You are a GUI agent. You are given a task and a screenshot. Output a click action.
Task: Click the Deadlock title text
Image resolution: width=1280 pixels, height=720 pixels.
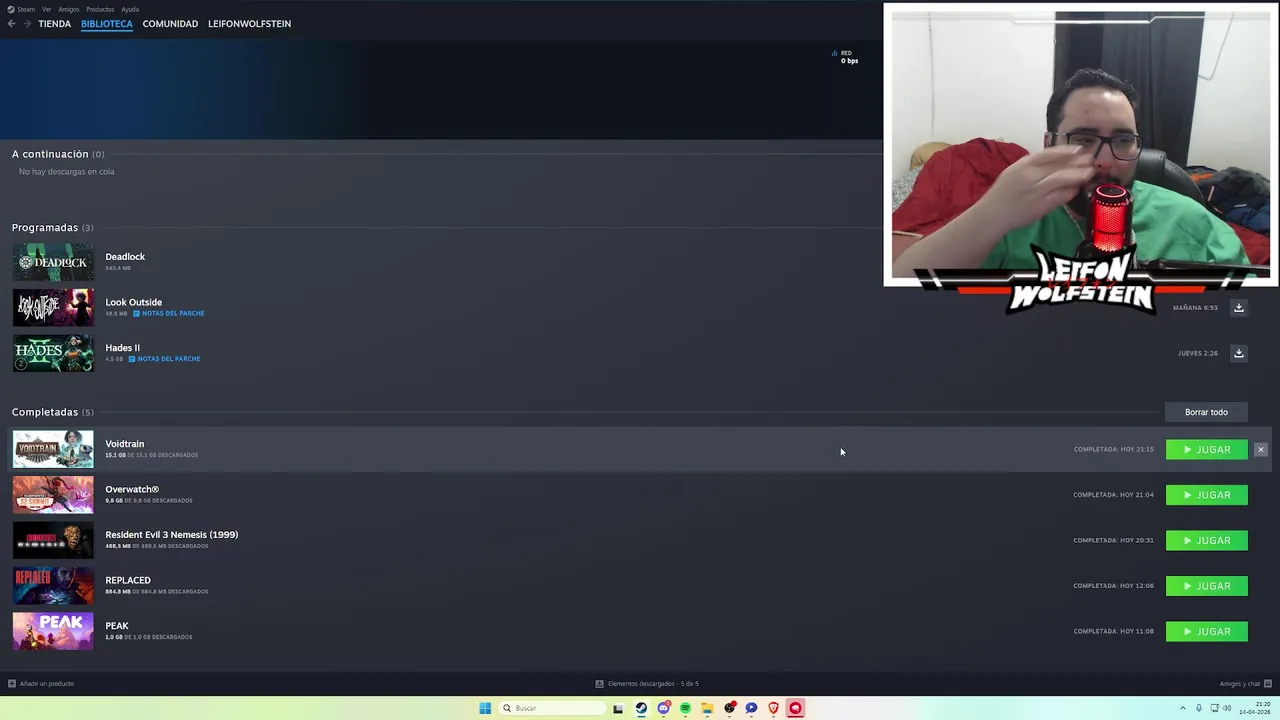coord(125,257)
